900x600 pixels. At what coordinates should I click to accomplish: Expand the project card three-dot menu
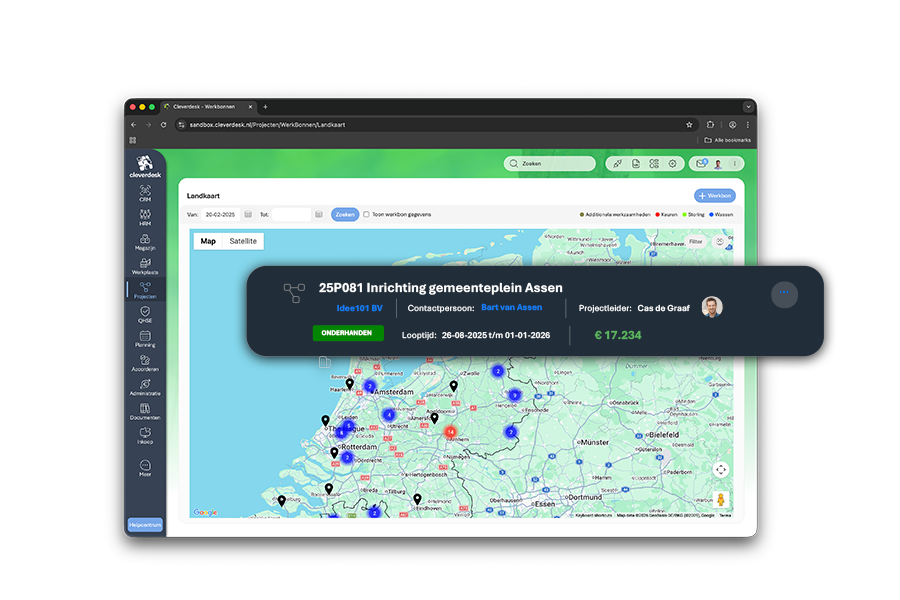coord(784,293)
